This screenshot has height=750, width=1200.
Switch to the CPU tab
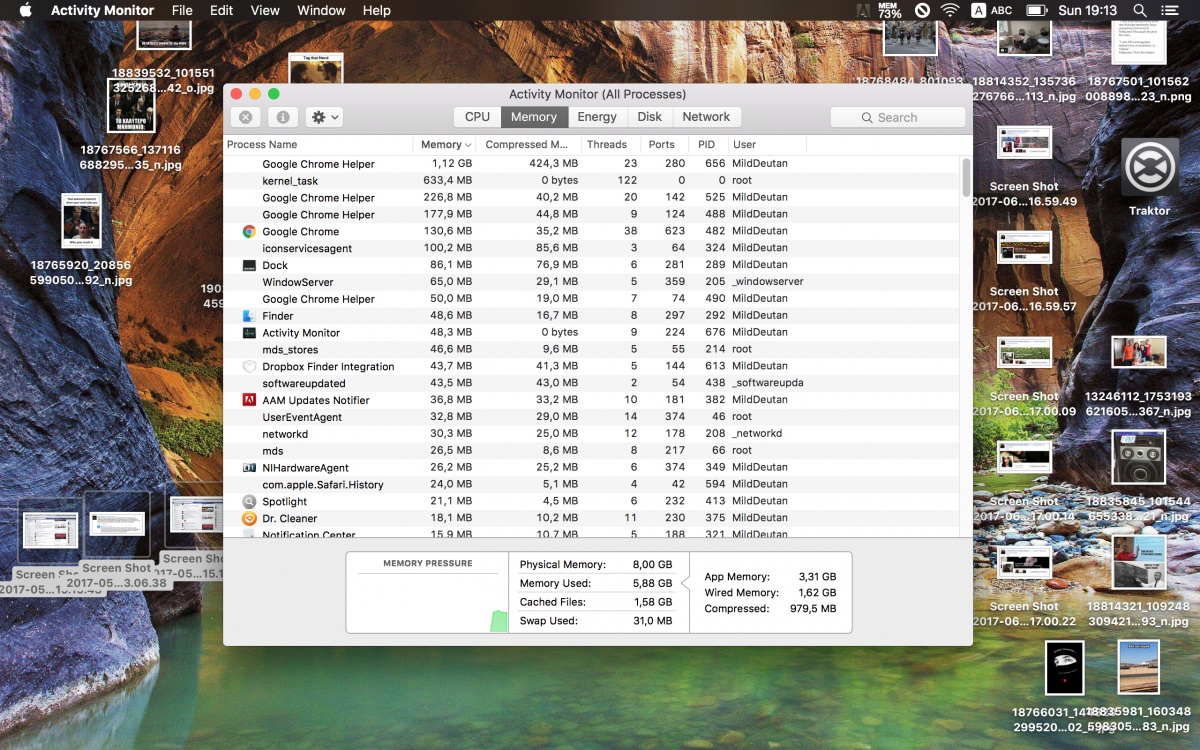[477, 117]
